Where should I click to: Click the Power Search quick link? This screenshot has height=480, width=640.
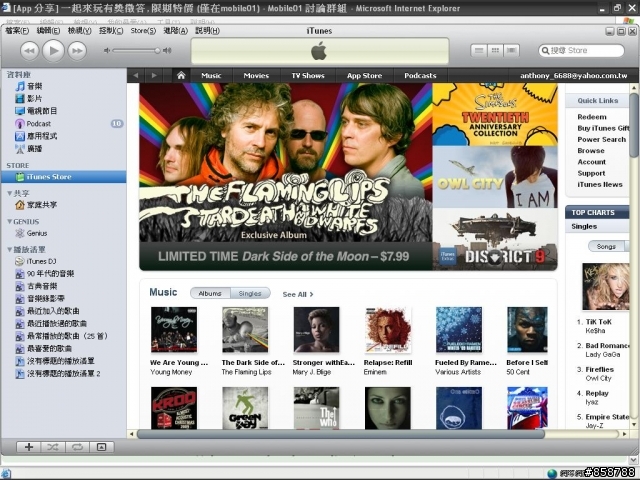pyautogui.click(x=602, y=139)
